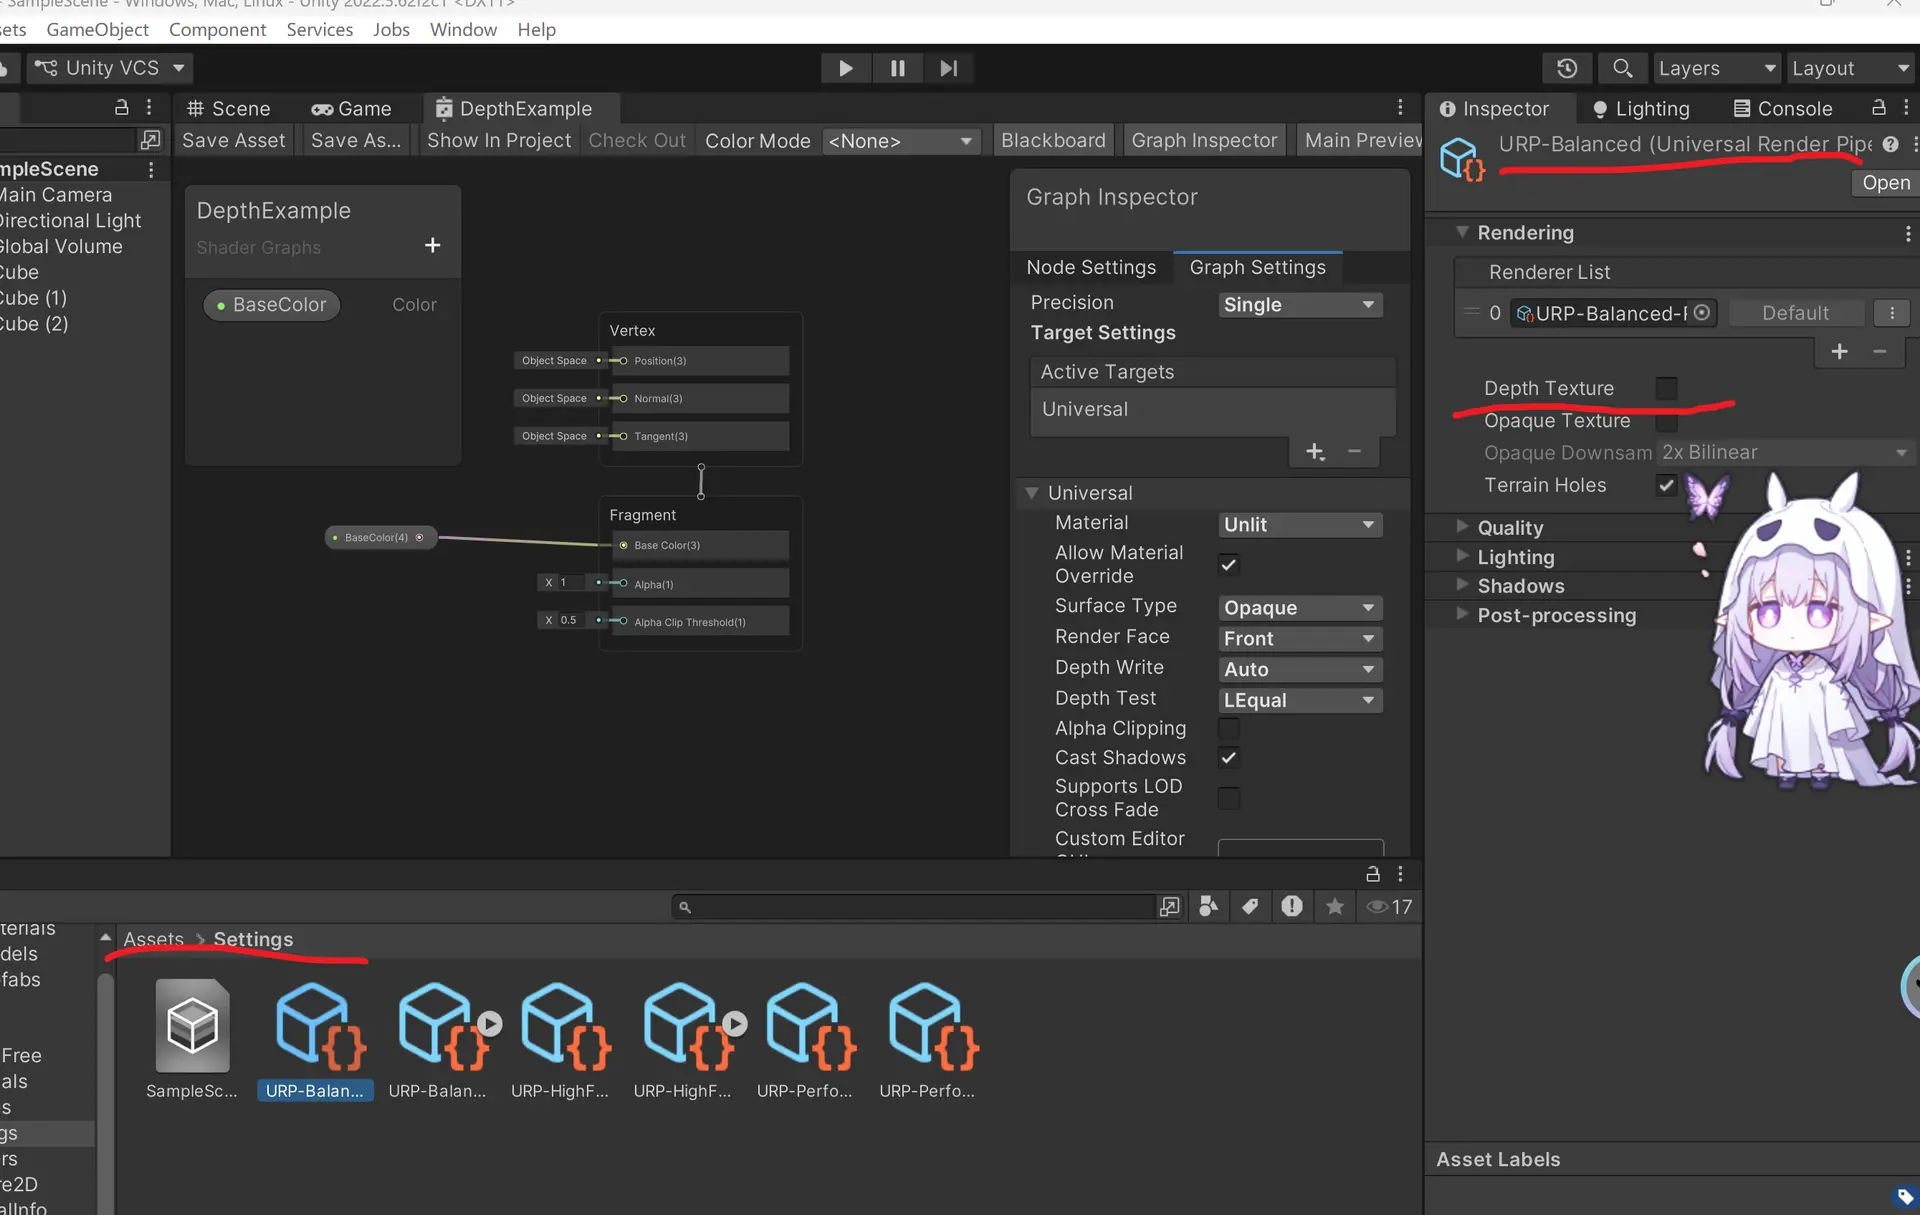Disable the Cast Shadows checkbox
The image size is (1920, 1215).
click(1229, 758)
